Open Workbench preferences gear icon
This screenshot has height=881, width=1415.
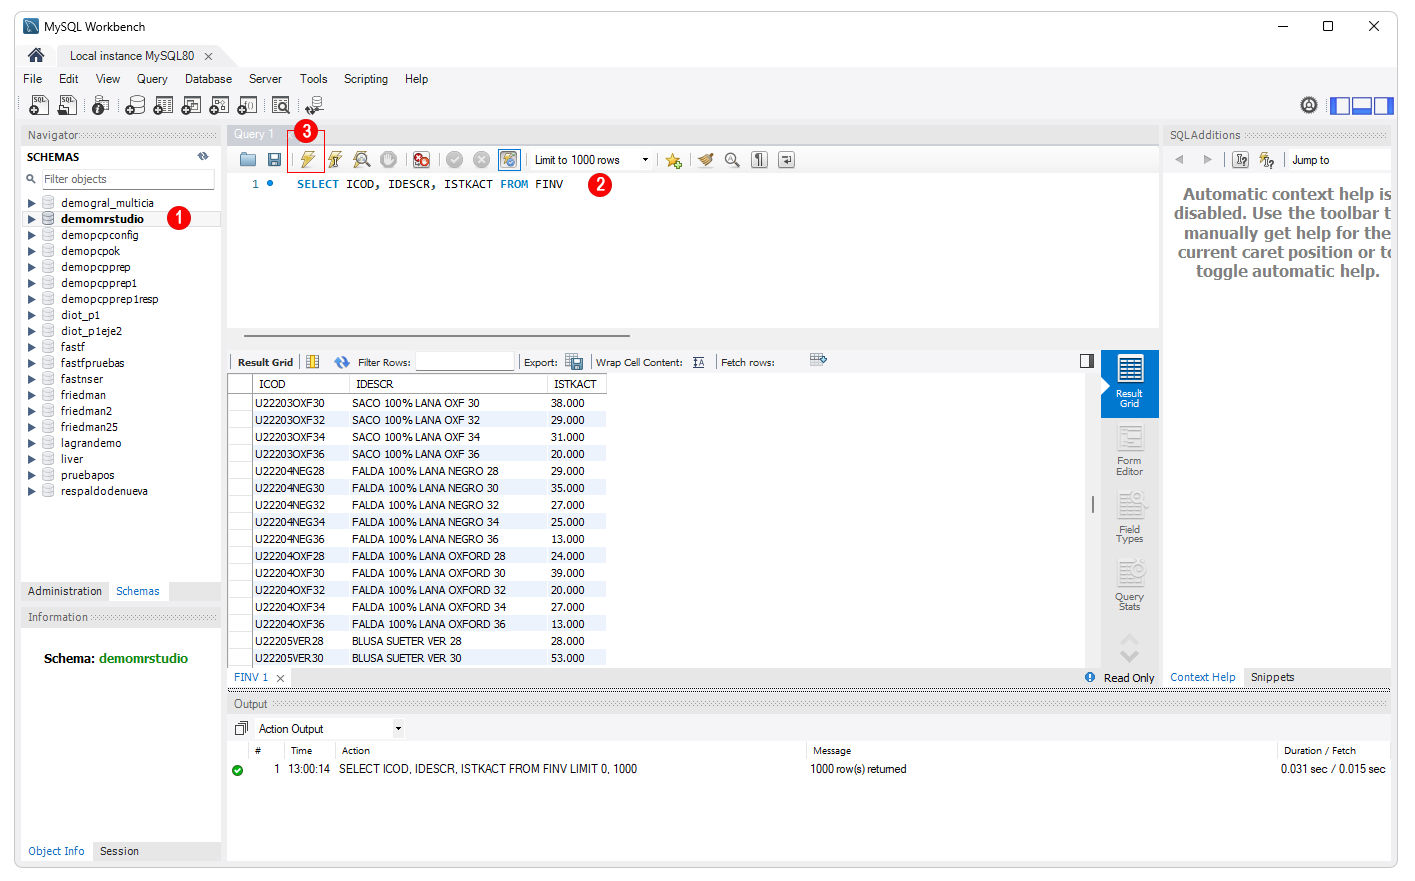(x=1308, y=105)
